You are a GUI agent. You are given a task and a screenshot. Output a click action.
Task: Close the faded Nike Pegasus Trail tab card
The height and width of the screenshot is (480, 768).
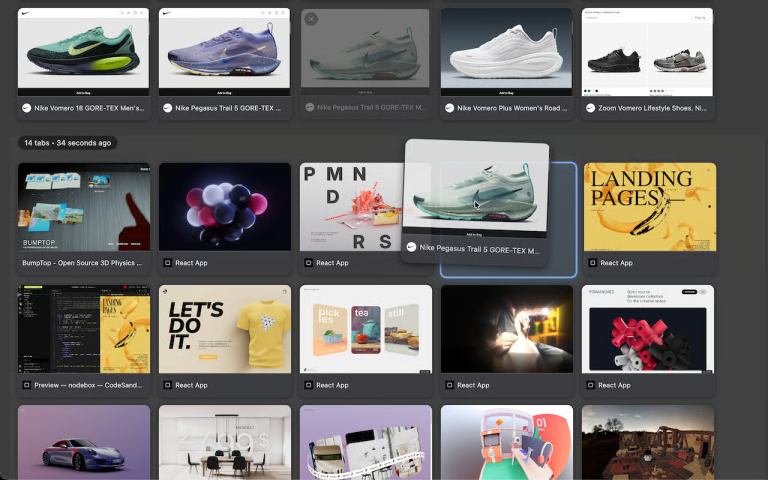(x=311, y=19)
